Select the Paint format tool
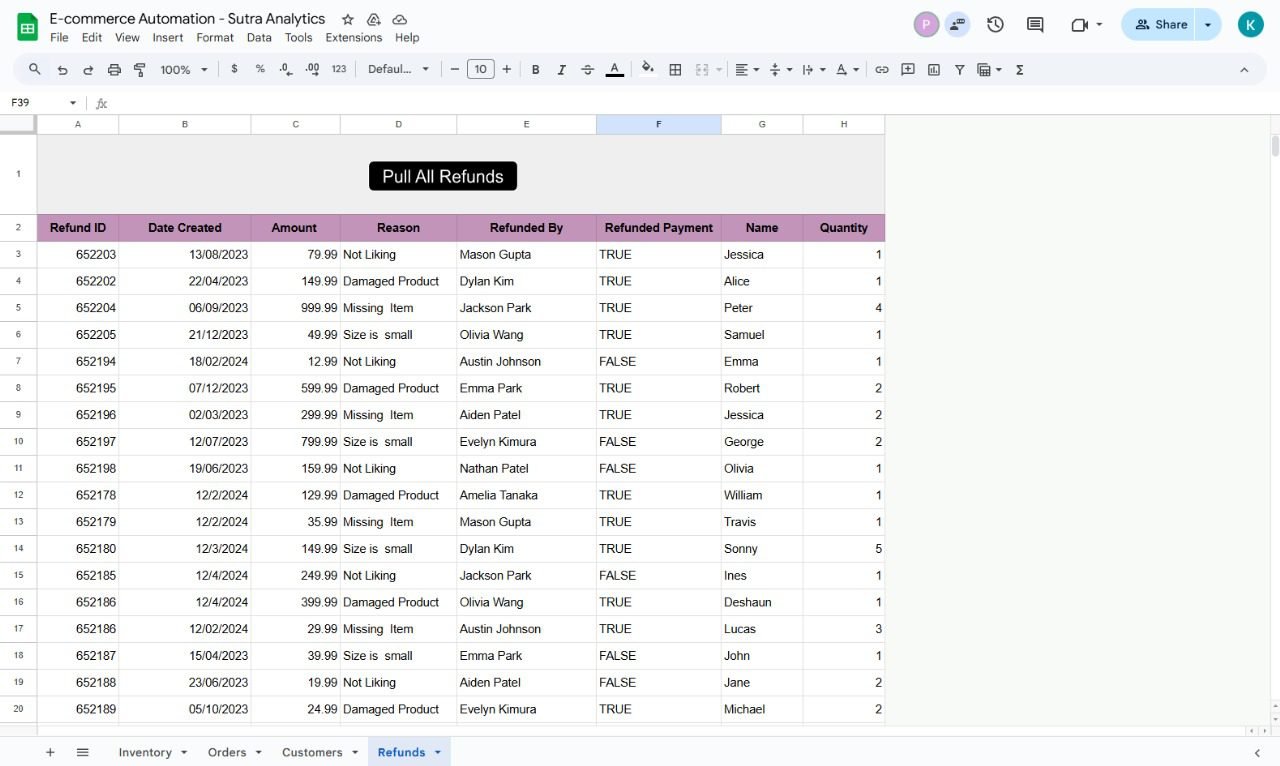Viewport: 1280px width, 766px height. point(140,70)
